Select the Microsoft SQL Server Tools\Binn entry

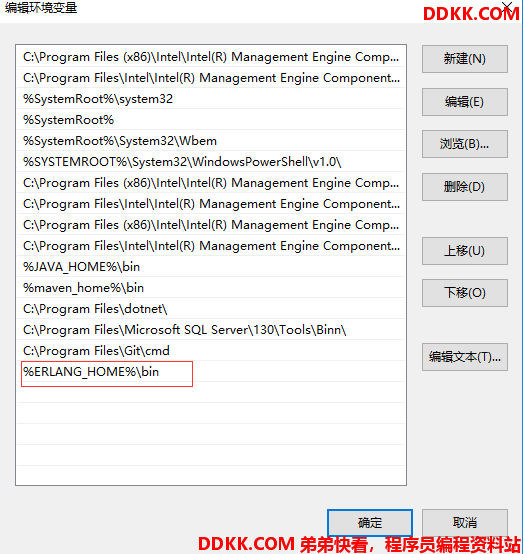pyautogui.click(x=211, y=330)
